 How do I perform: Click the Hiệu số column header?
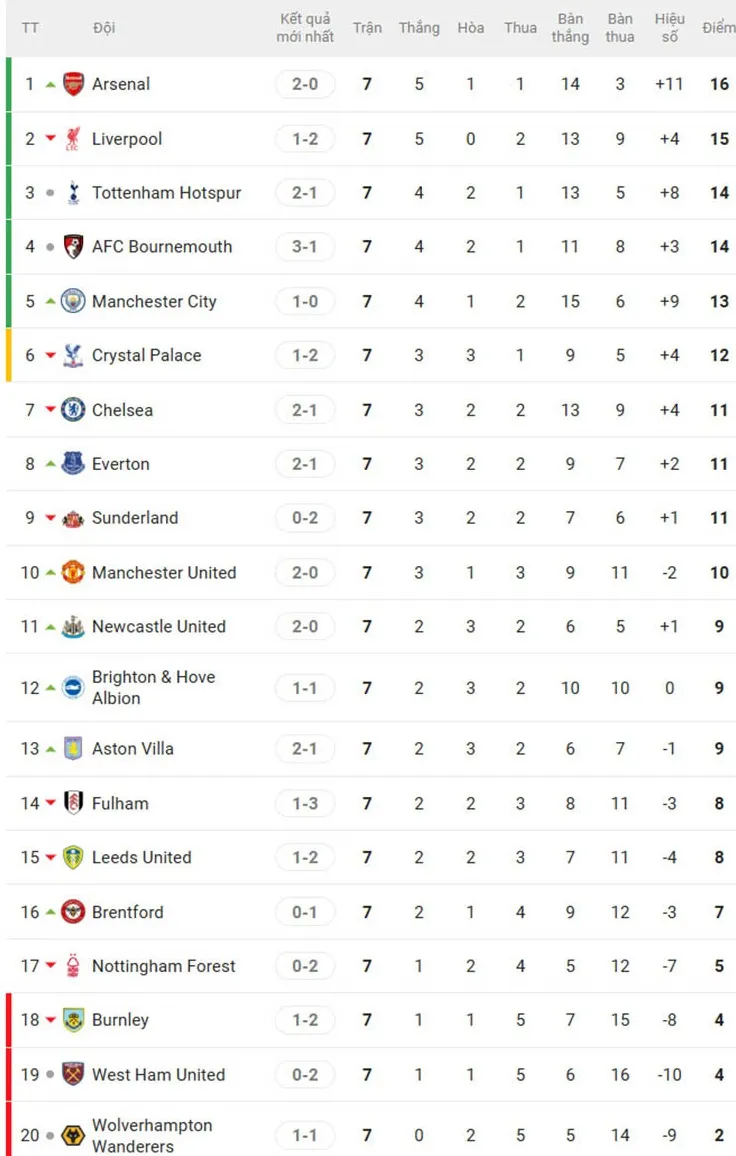(x=670, y=28)
